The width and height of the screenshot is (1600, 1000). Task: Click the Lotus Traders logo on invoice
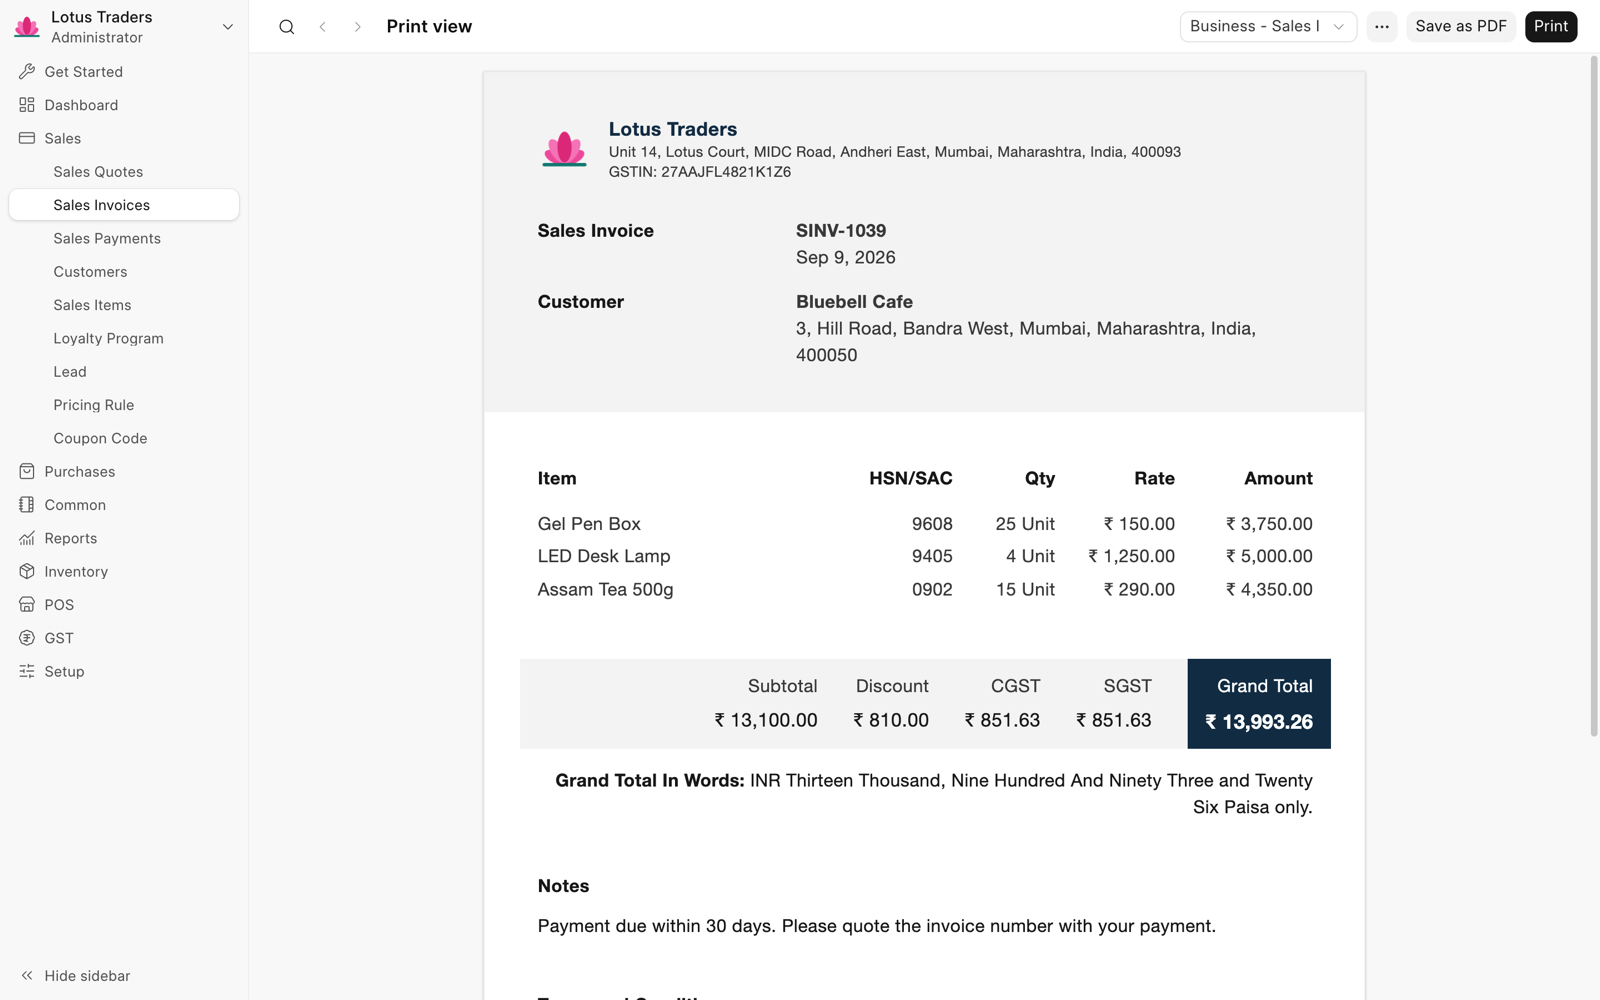pos(564,150)
